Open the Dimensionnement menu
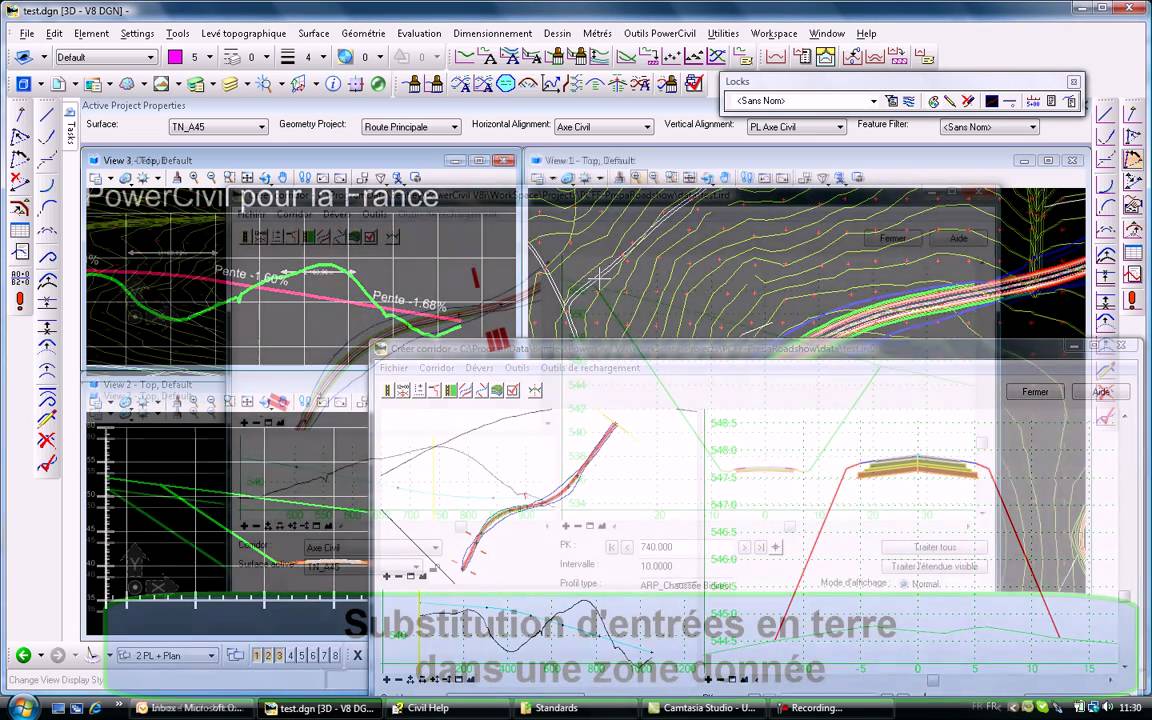This screenshot has width=1152, height=720. coord(492,34)
